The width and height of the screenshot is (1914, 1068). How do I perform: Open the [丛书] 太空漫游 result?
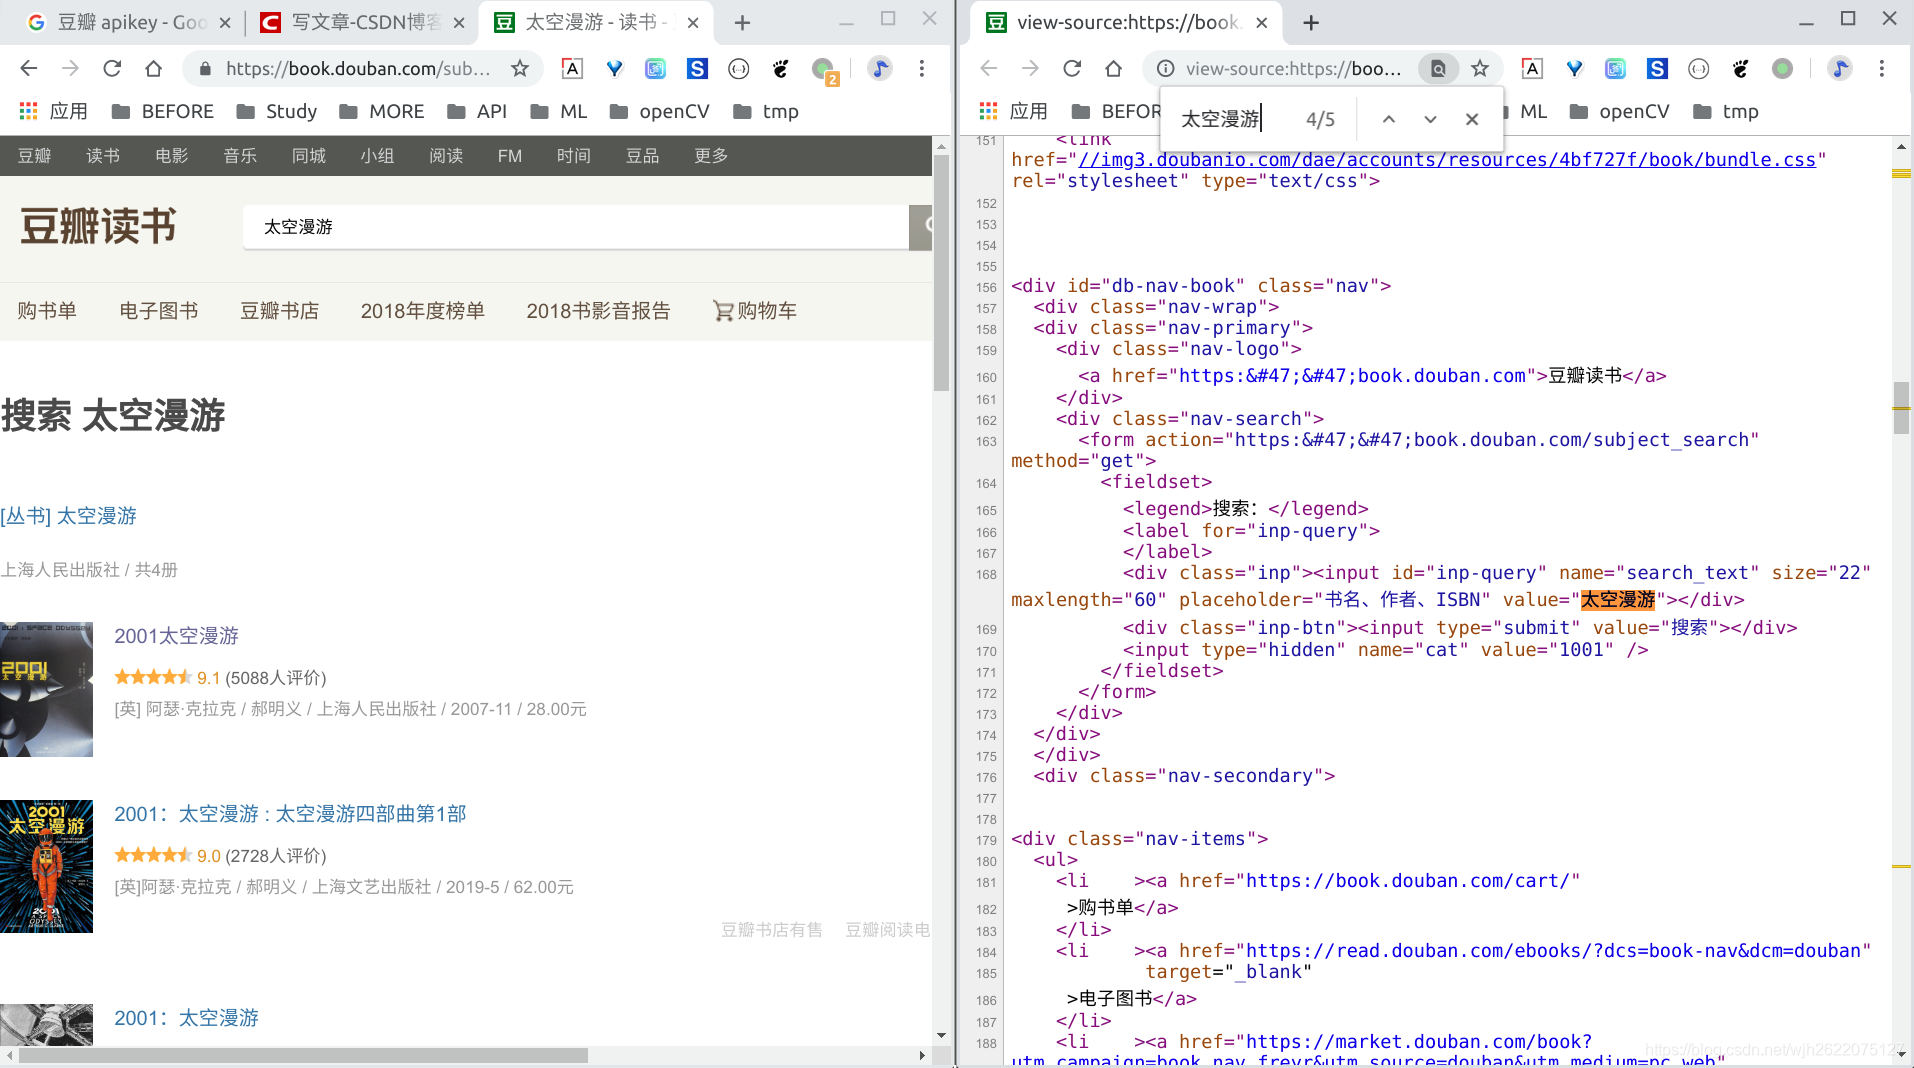[68, 516]
